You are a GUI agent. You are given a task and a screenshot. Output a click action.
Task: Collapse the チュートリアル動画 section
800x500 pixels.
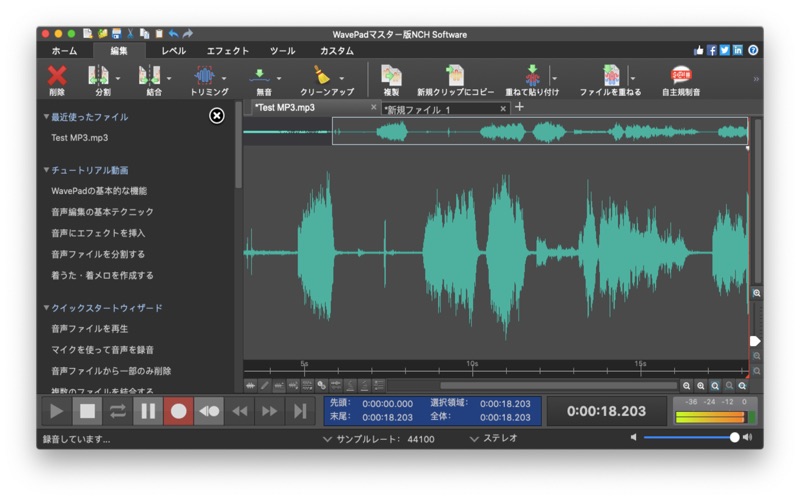46,170
